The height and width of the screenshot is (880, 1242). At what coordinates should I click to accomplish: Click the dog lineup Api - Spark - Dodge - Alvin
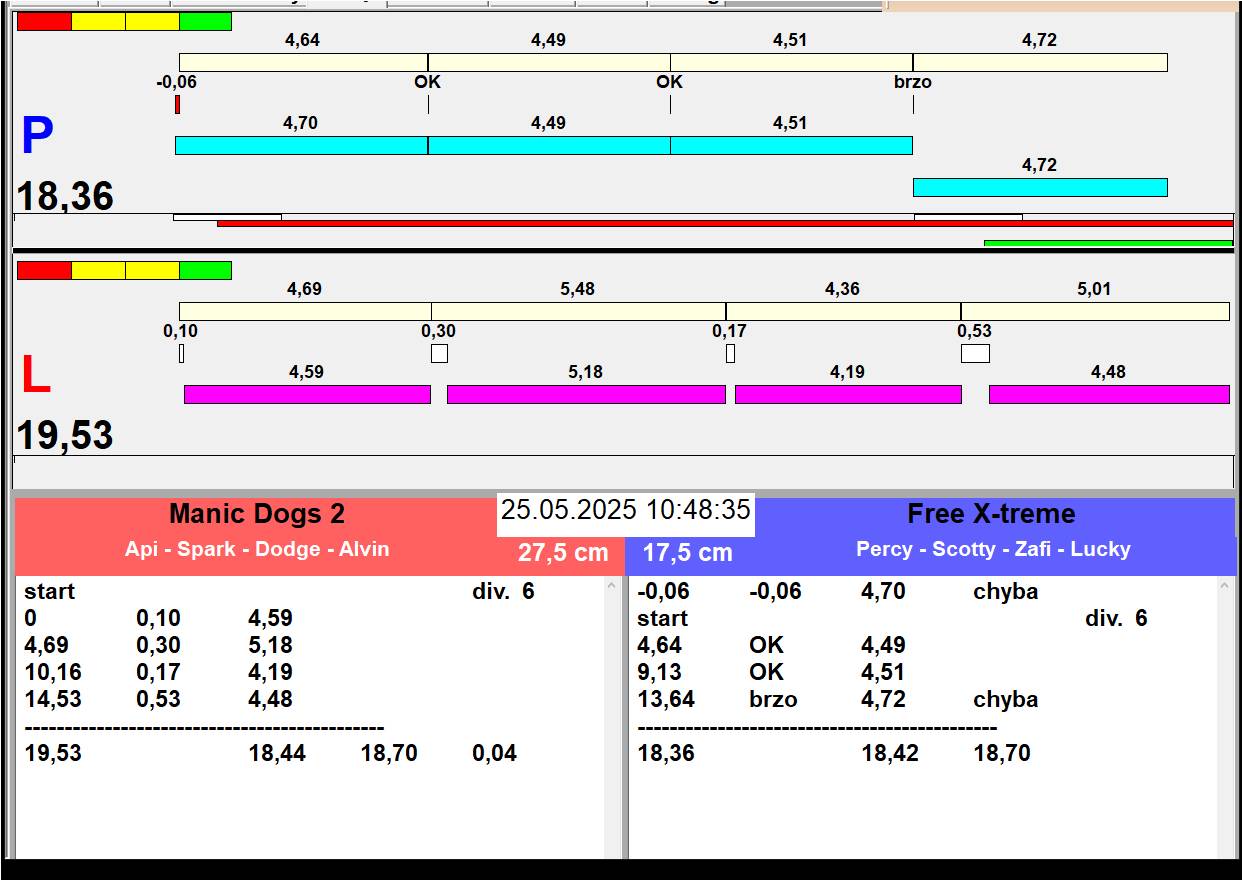click(x=257, y=549)
